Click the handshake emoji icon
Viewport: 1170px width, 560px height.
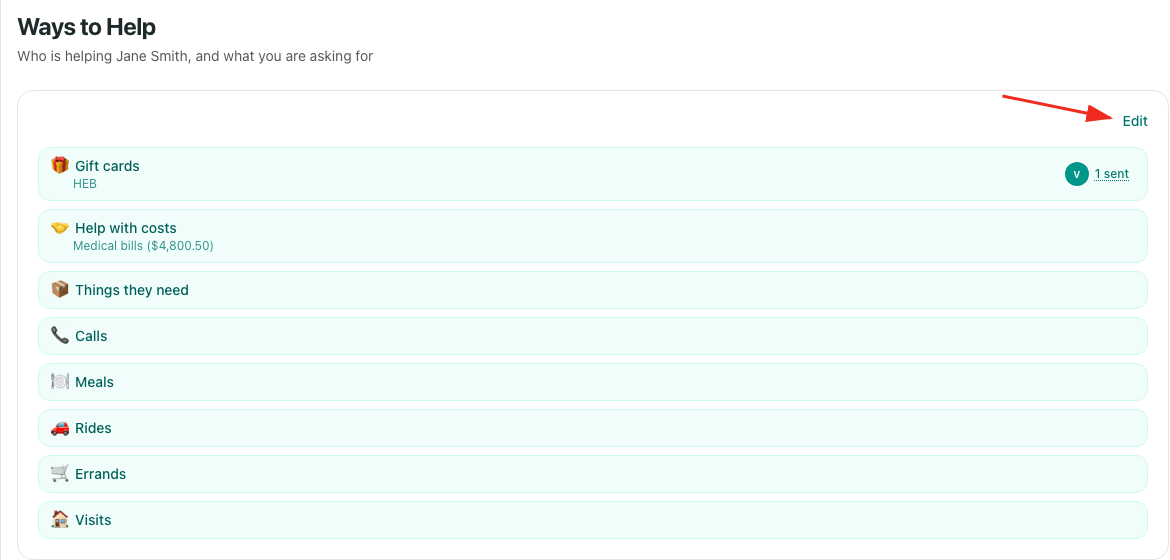60,228
